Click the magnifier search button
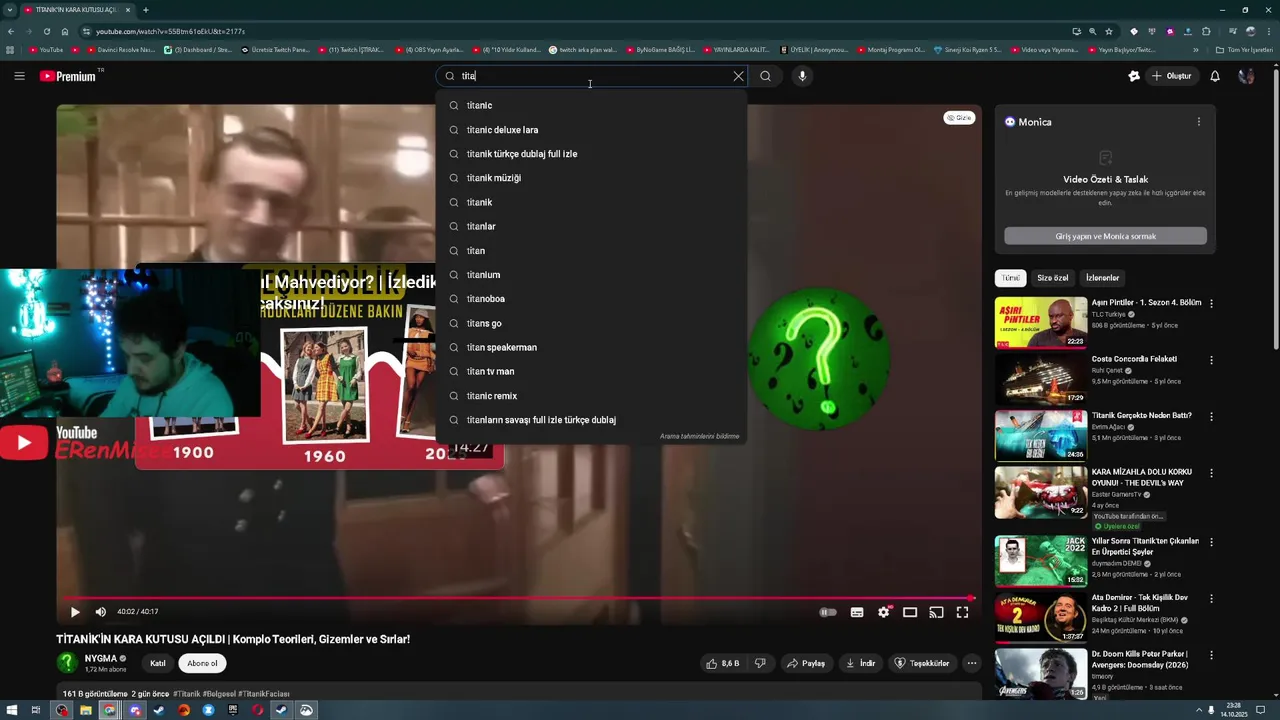1280x720 pixels. coord(765,76)
